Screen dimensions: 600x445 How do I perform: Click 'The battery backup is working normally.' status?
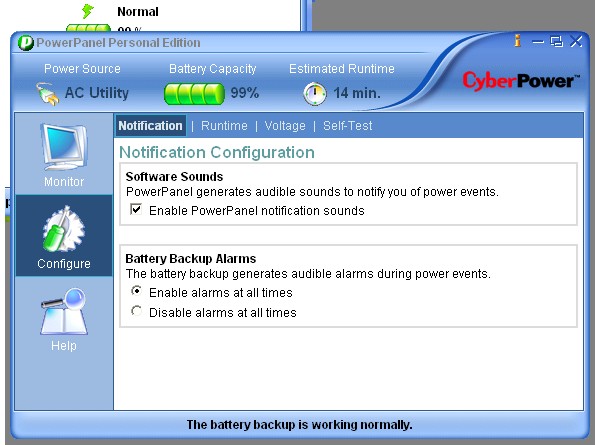pyautogui.click(x=299, y=425)
